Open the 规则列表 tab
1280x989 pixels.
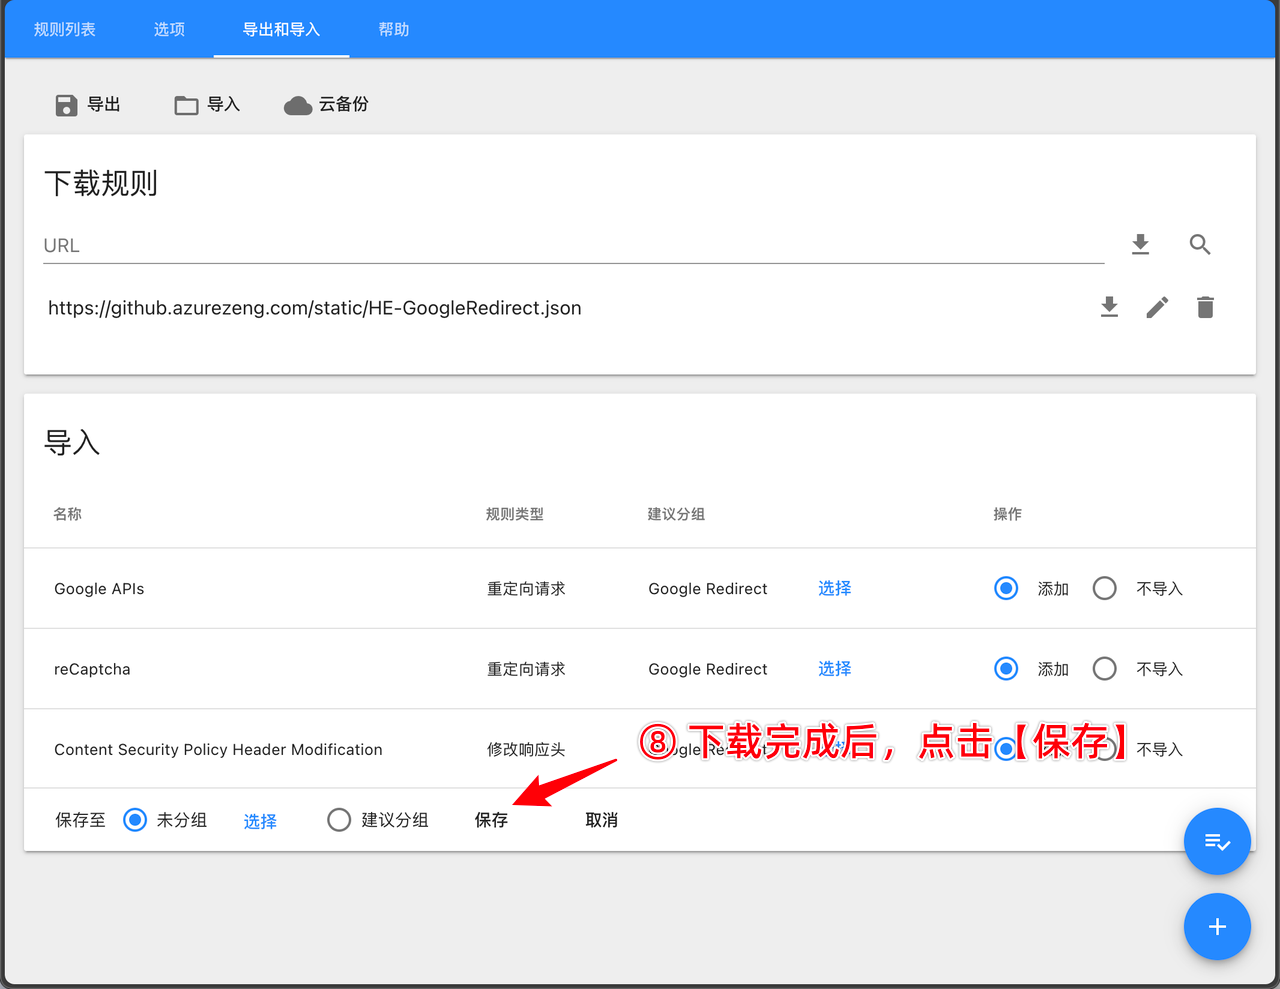65,29
